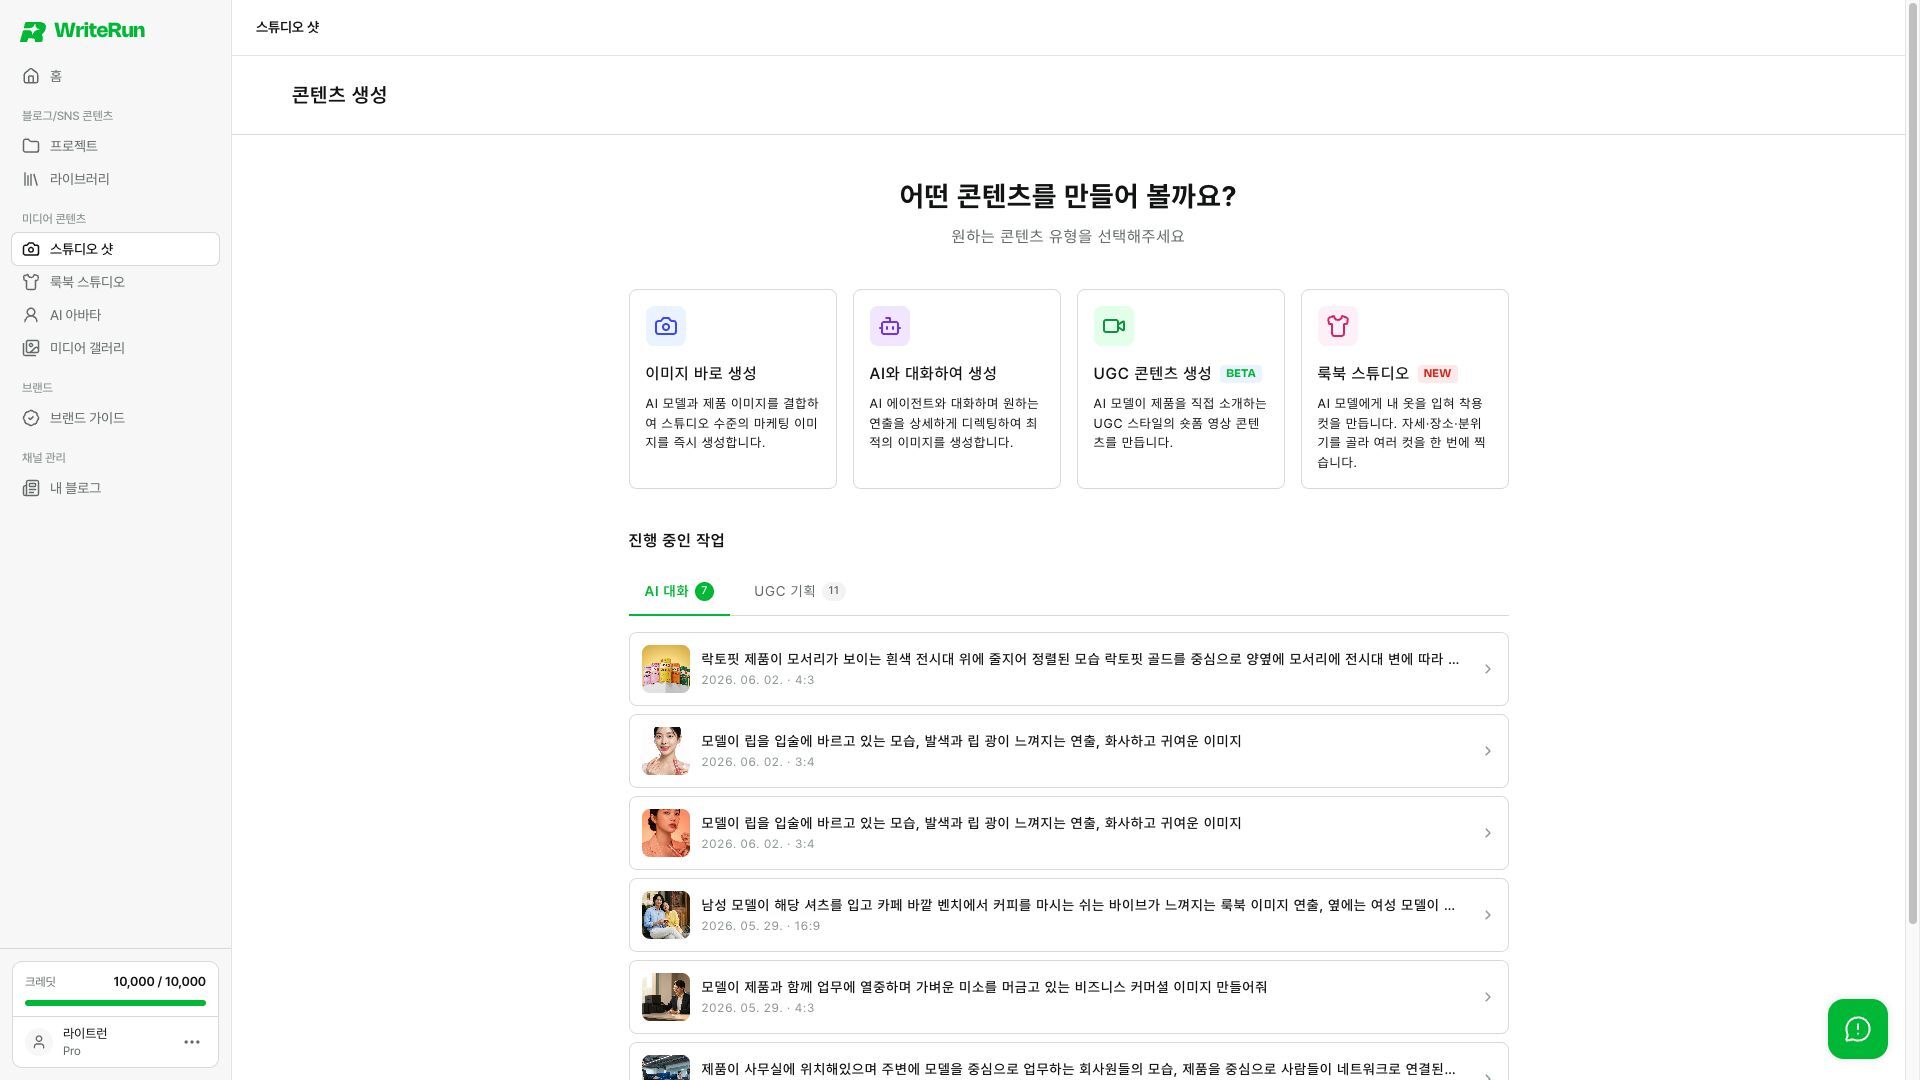Select 이미지 바로 생성 card title
Image resolution: width=1920 pixels, height=1080 pixels.
pyautogui.click(x=701, y=373)
